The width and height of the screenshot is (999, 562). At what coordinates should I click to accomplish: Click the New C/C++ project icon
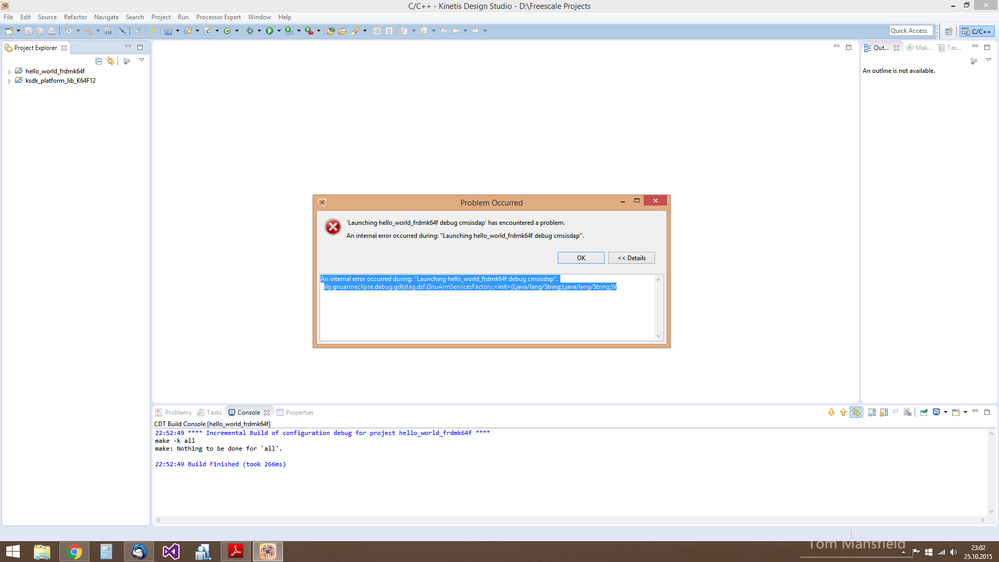[x=168, y=31]
